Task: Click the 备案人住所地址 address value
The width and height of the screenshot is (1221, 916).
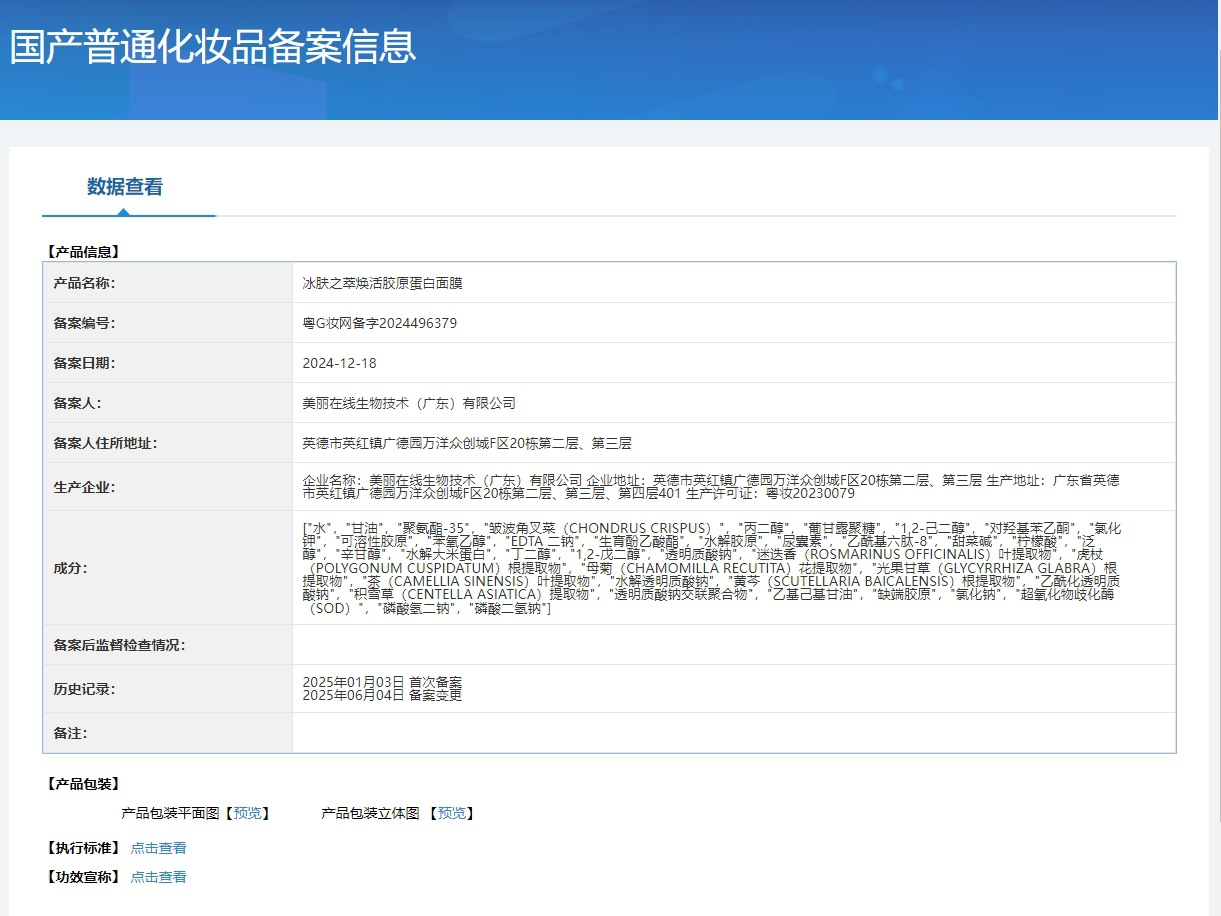Action: click(467, 443)
